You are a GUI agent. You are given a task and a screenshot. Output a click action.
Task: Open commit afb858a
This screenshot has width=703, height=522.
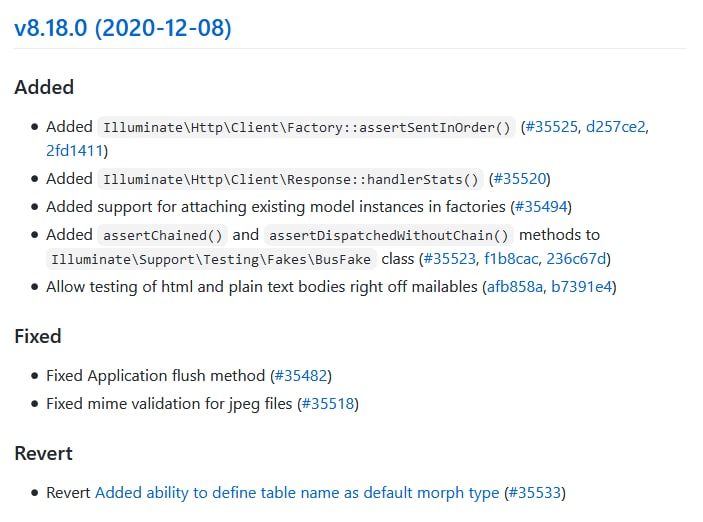pos(515,286)
